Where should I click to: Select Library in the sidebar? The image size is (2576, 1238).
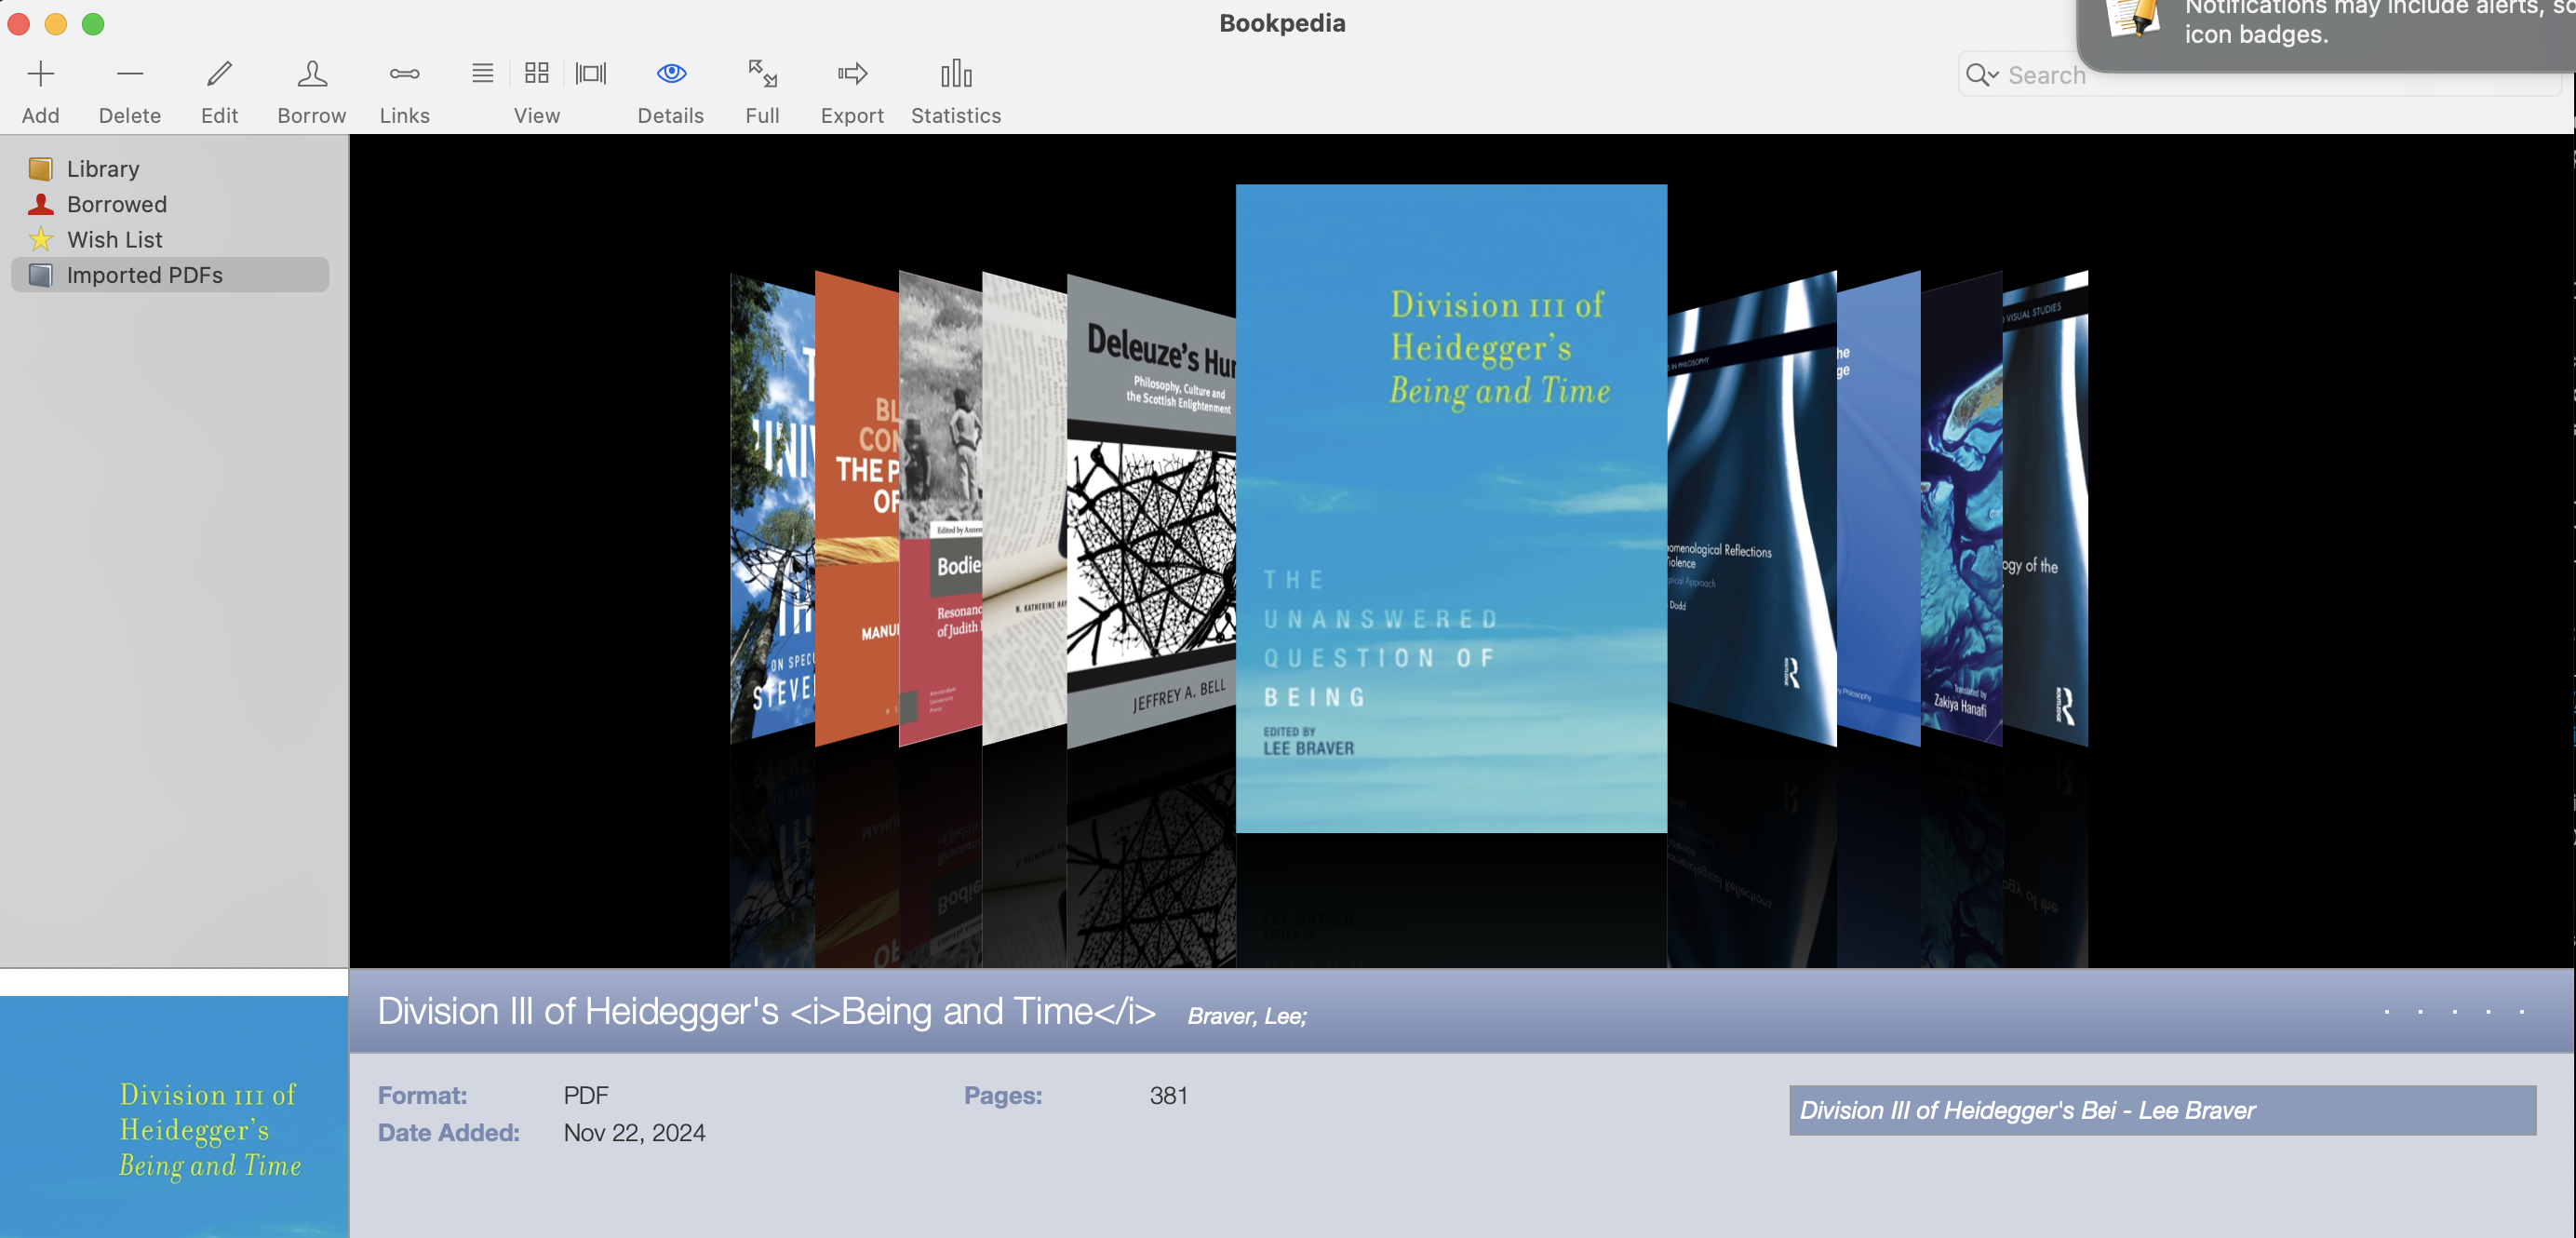[x=102, y=168]
